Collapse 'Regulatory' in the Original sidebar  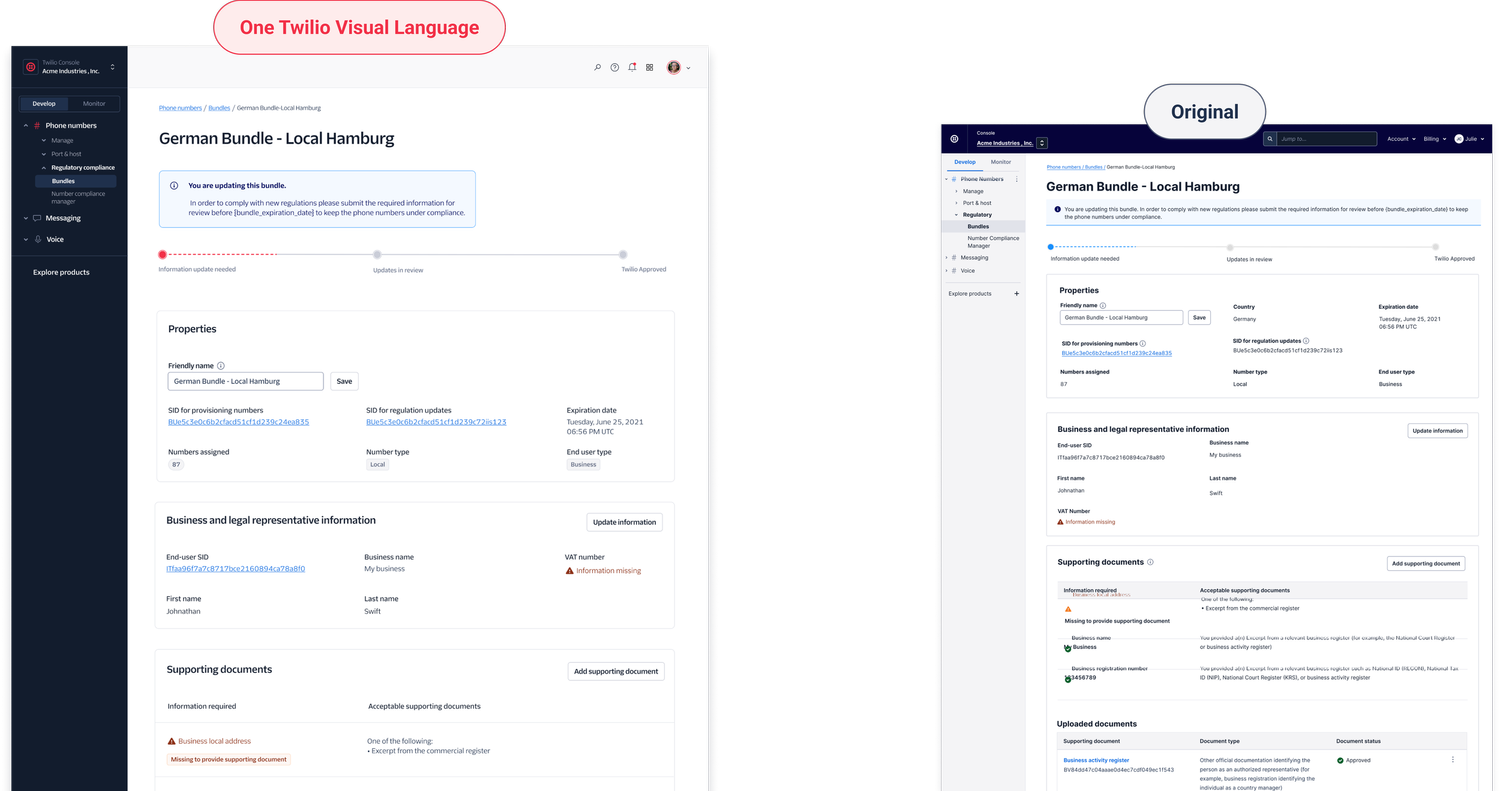point(956,215)
